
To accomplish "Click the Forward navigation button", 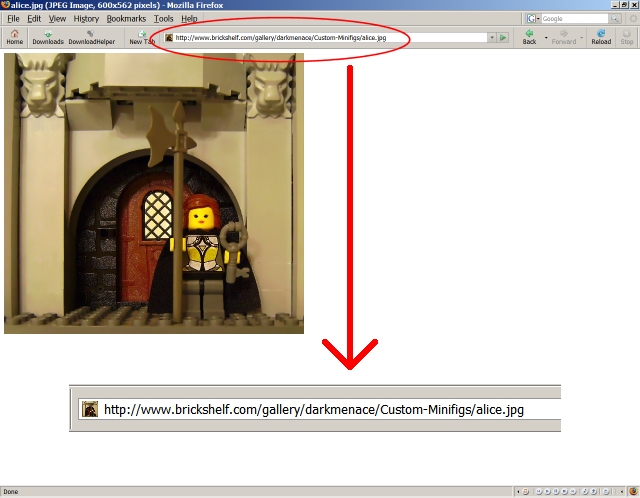I will pyautogui.click(x=564, y=37).
